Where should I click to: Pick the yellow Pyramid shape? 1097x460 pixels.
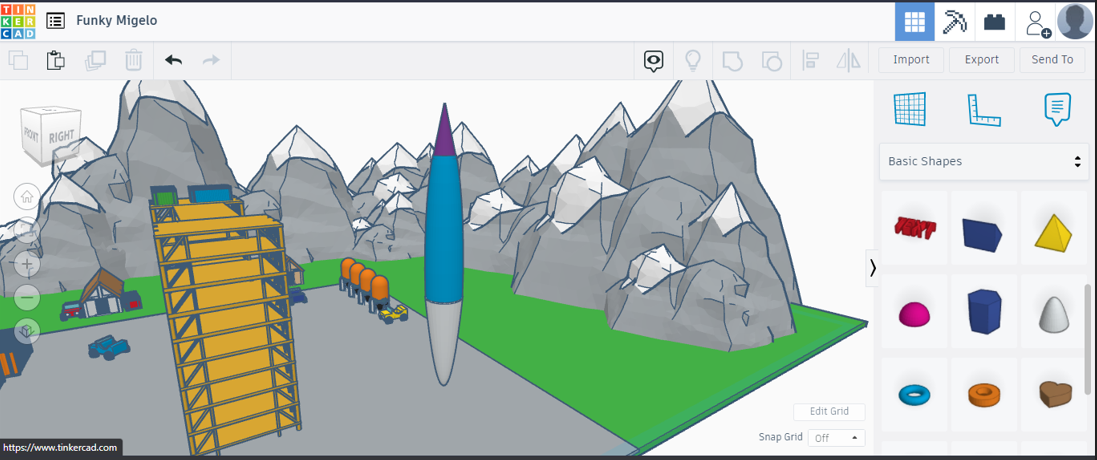click(1054, 232)
